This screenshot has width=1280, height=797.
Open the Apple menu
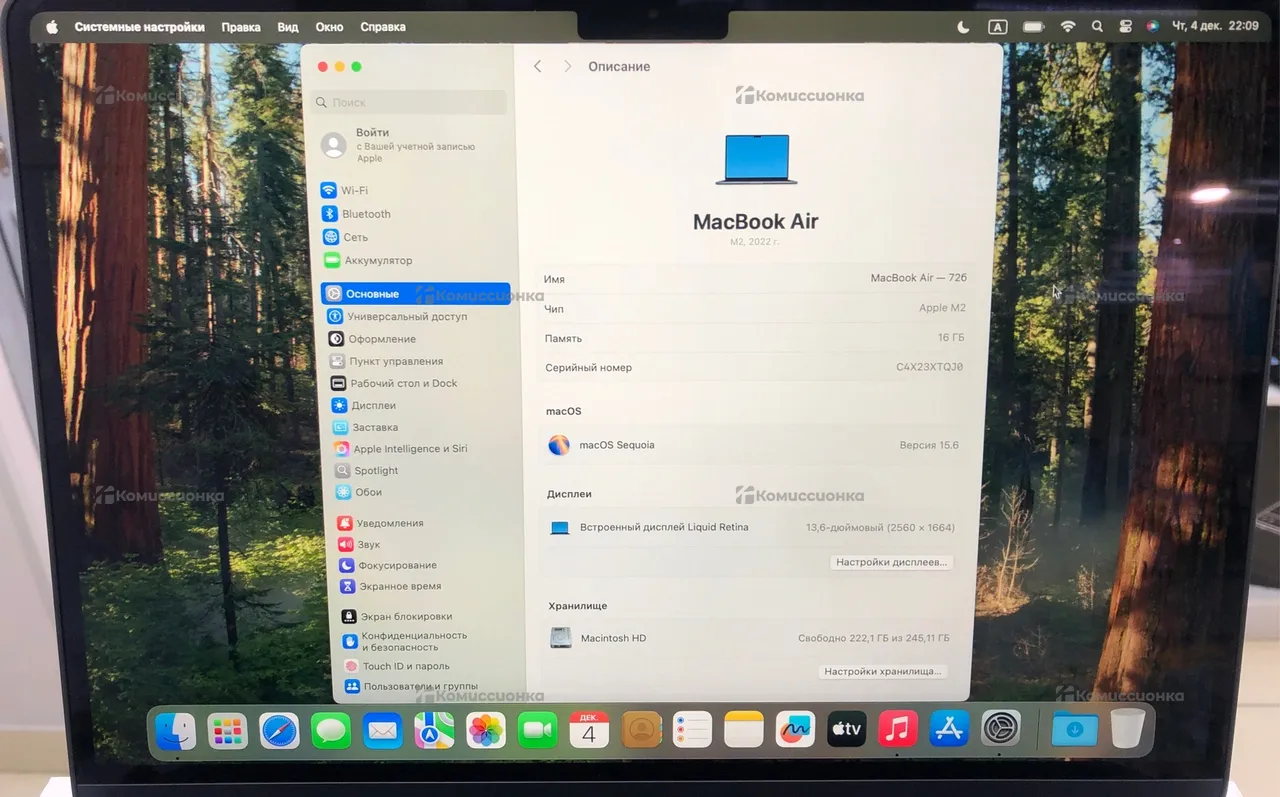point(52,27)
